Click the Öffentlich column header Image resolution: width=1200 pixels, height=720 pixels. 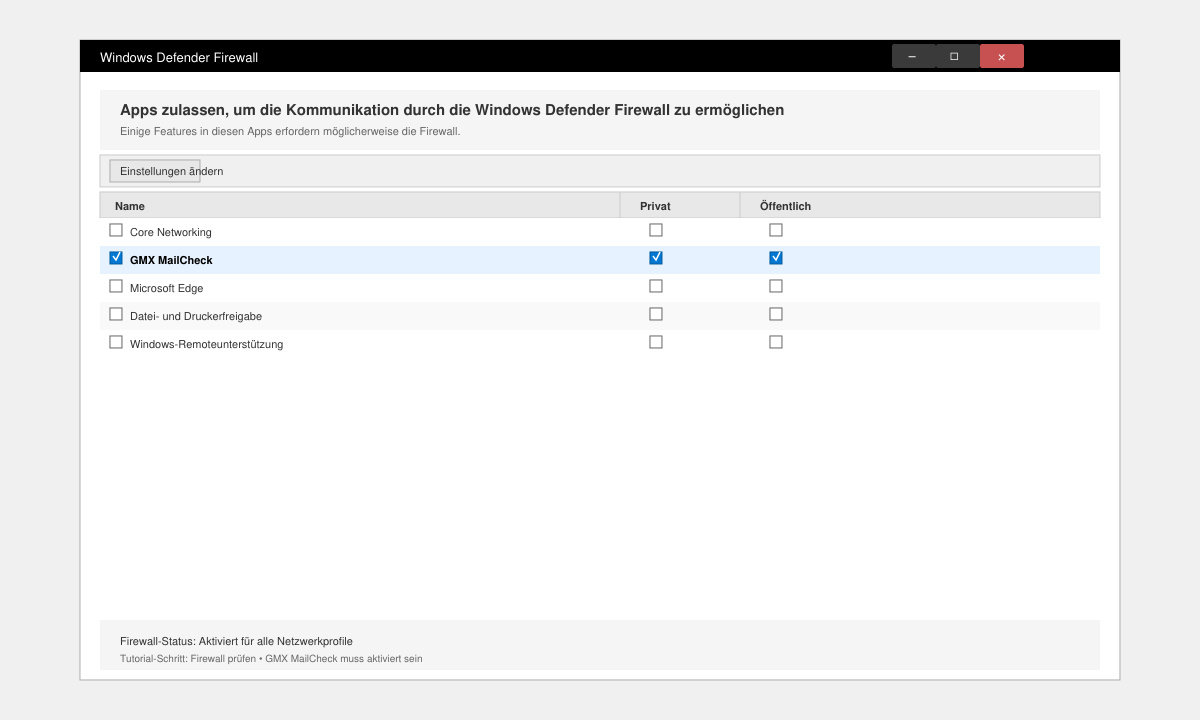pyautogui.click(x=920, y=205)
